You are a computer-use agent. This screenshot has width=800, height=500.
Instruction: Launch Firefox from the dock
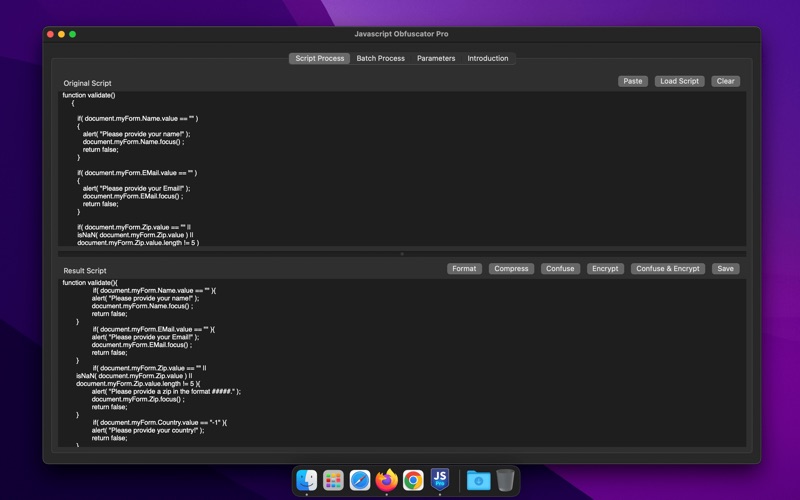pyautogui.click(x=387, y=481)
